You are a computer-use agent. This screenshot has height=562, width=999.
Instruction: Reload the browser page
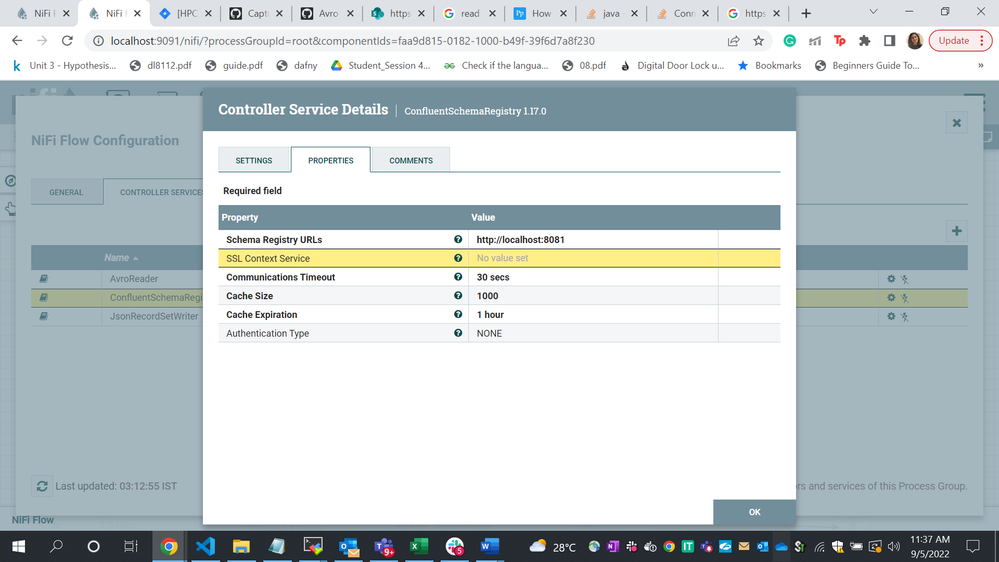[67, 41]
